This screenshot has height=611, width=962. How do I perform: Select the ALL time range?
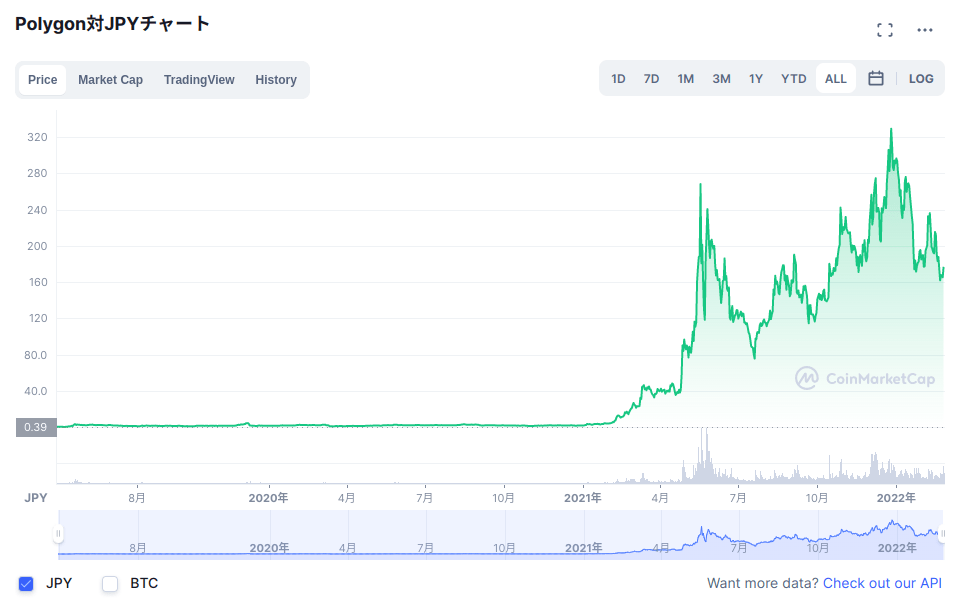pos(836,79)
